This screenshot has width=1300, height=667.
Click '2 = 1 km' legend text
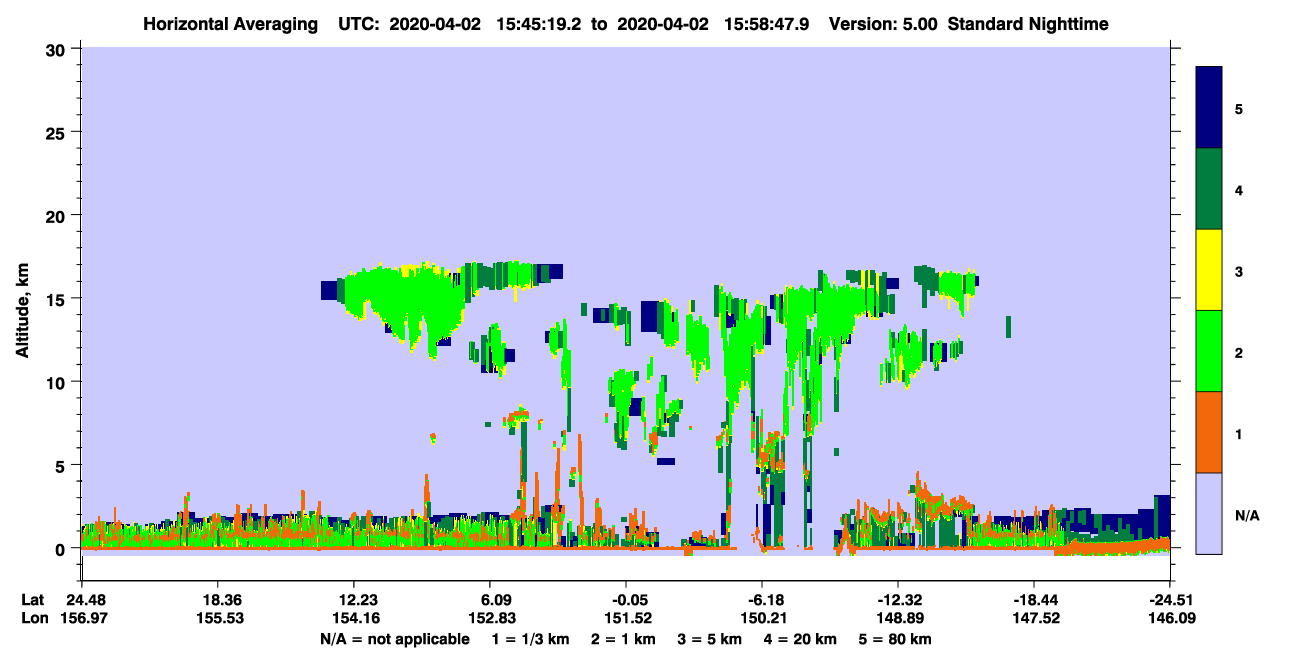pos(624,639)
